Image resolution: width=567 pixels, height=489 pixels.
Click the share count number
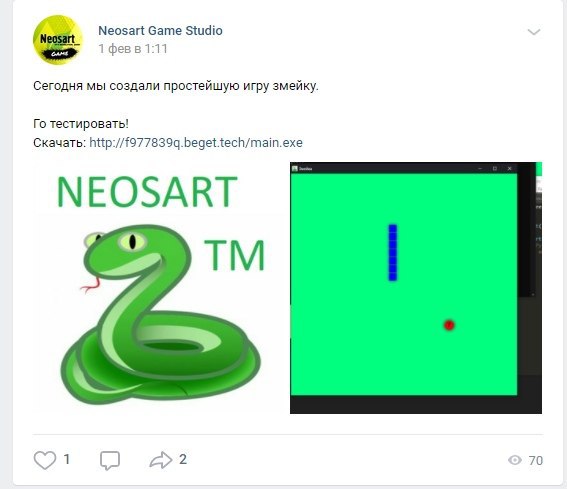pyautogui.click(x=183, y=460)
